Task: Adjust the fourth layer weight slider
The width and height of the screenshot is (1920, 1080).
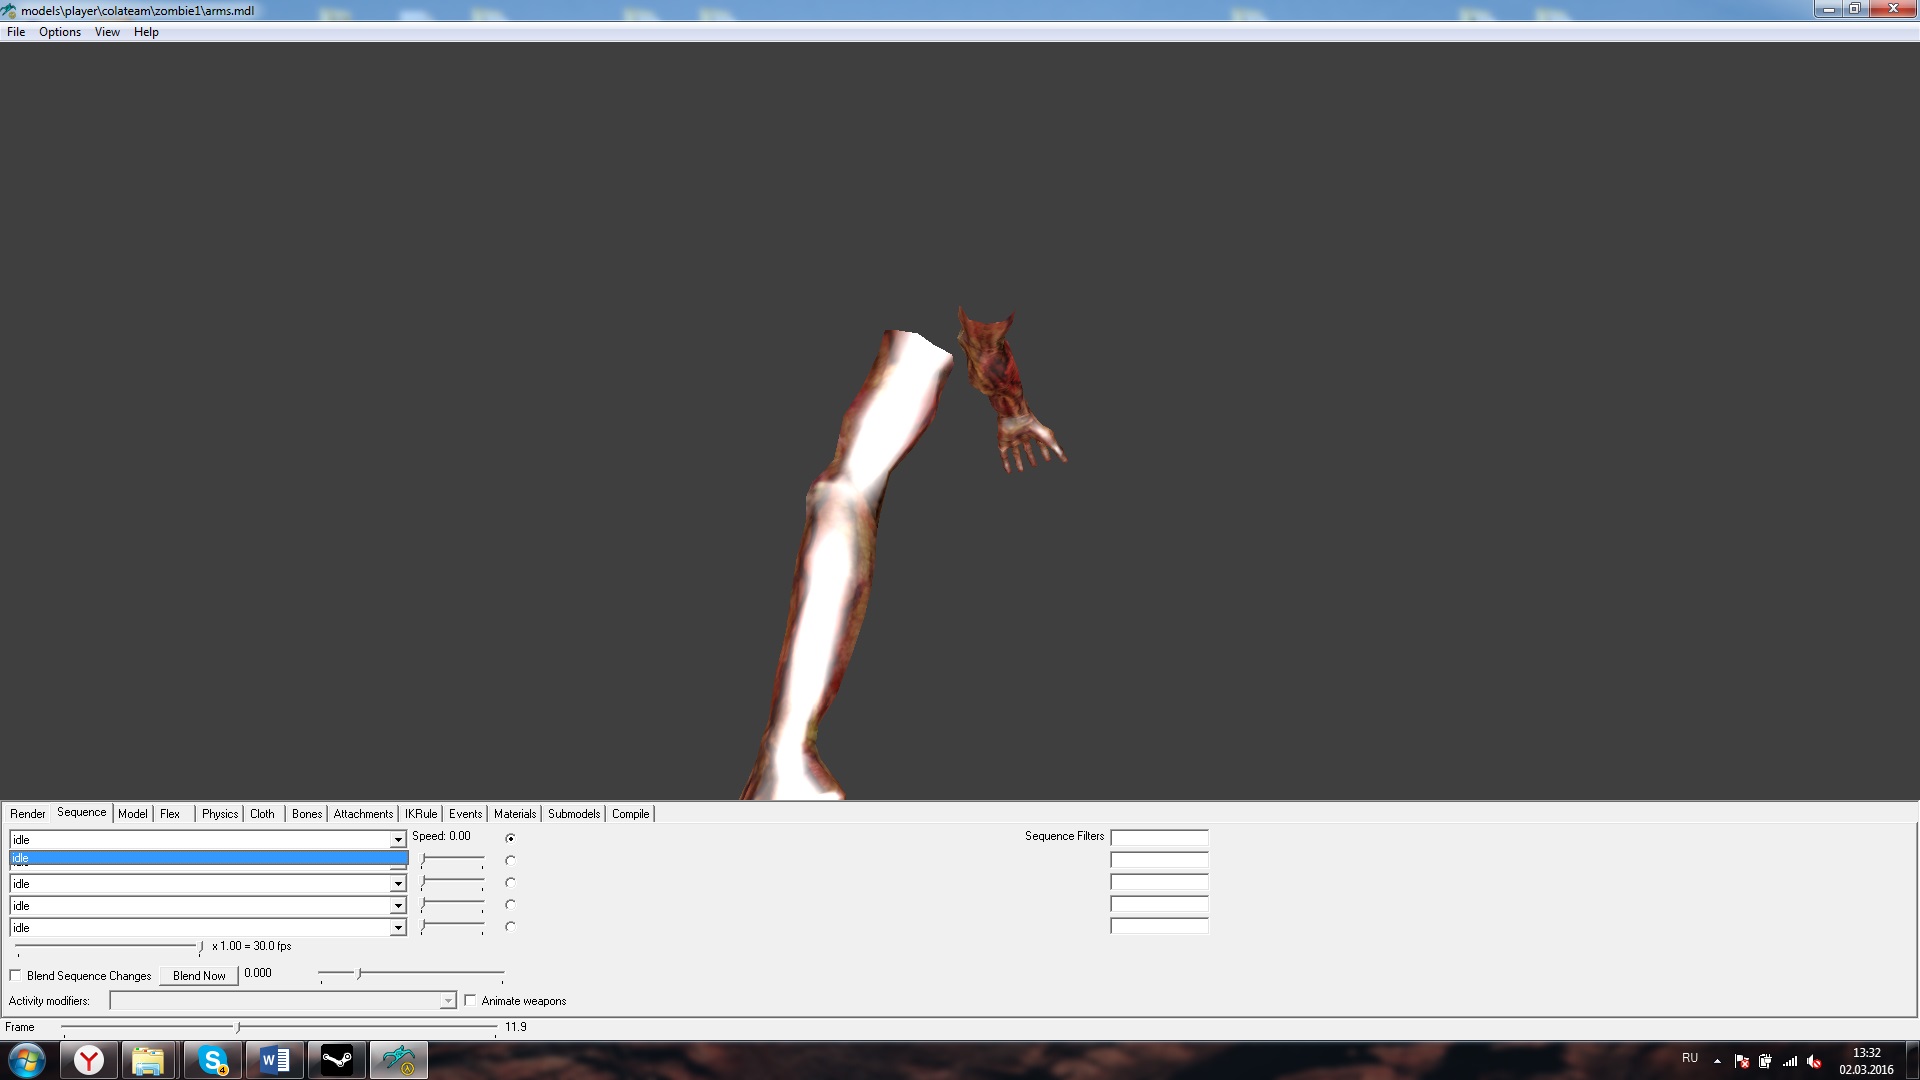Action: [453, 904]
